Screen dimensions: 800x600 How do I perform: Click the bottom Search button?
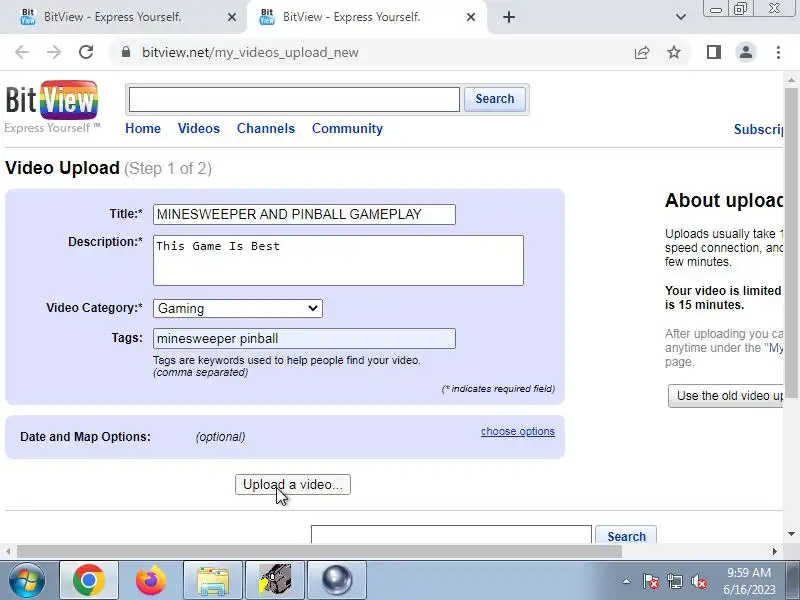click(x=626, y=536)
